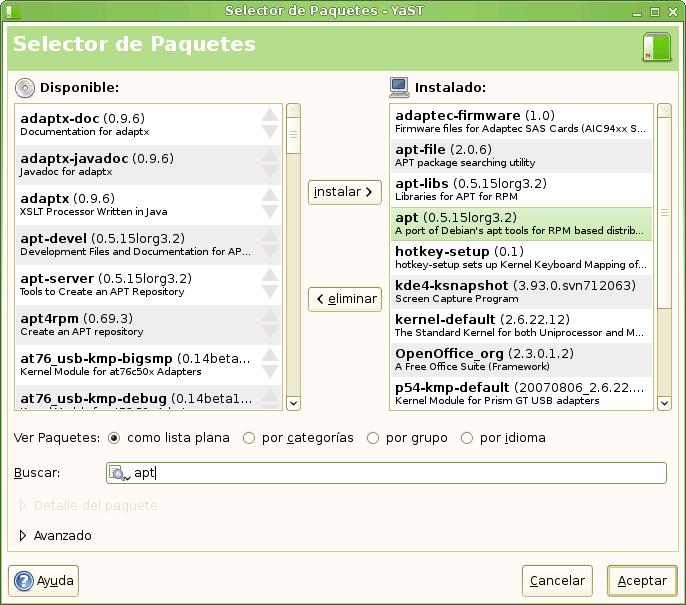Screen dimensions: 686x605
Task: Click up arrow of Instalado list scrollbar
Action: pos(664,111)
